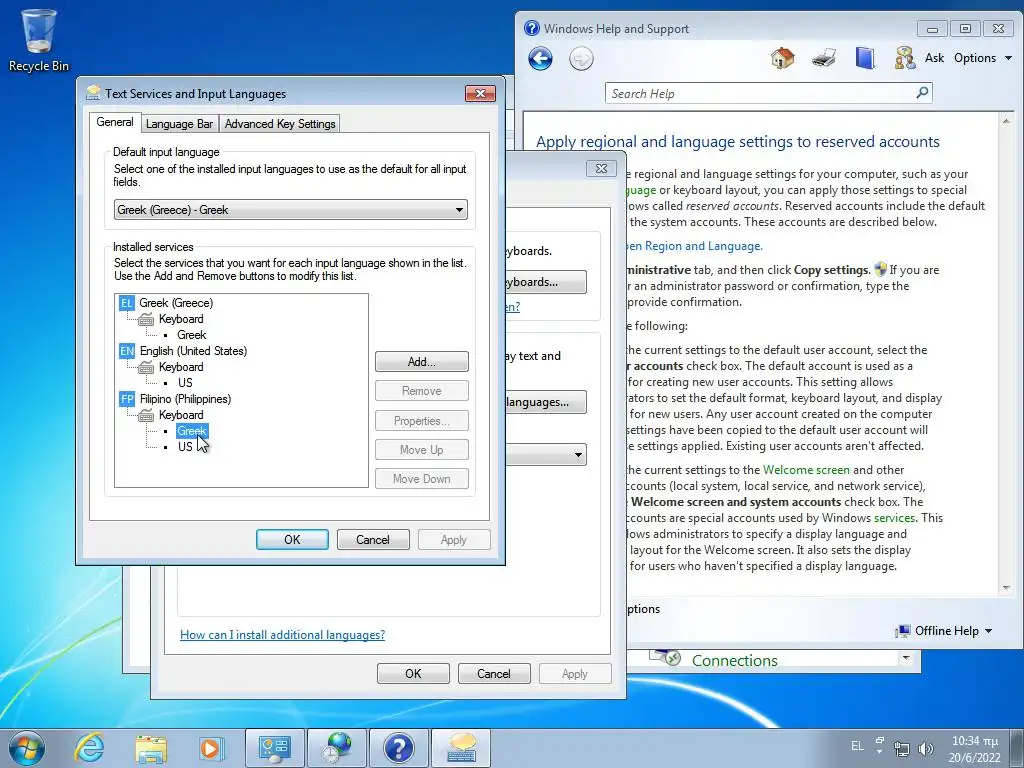Close the Text Services and Input Languages dialog
The image size is (1024, 768).
(480, 93)
